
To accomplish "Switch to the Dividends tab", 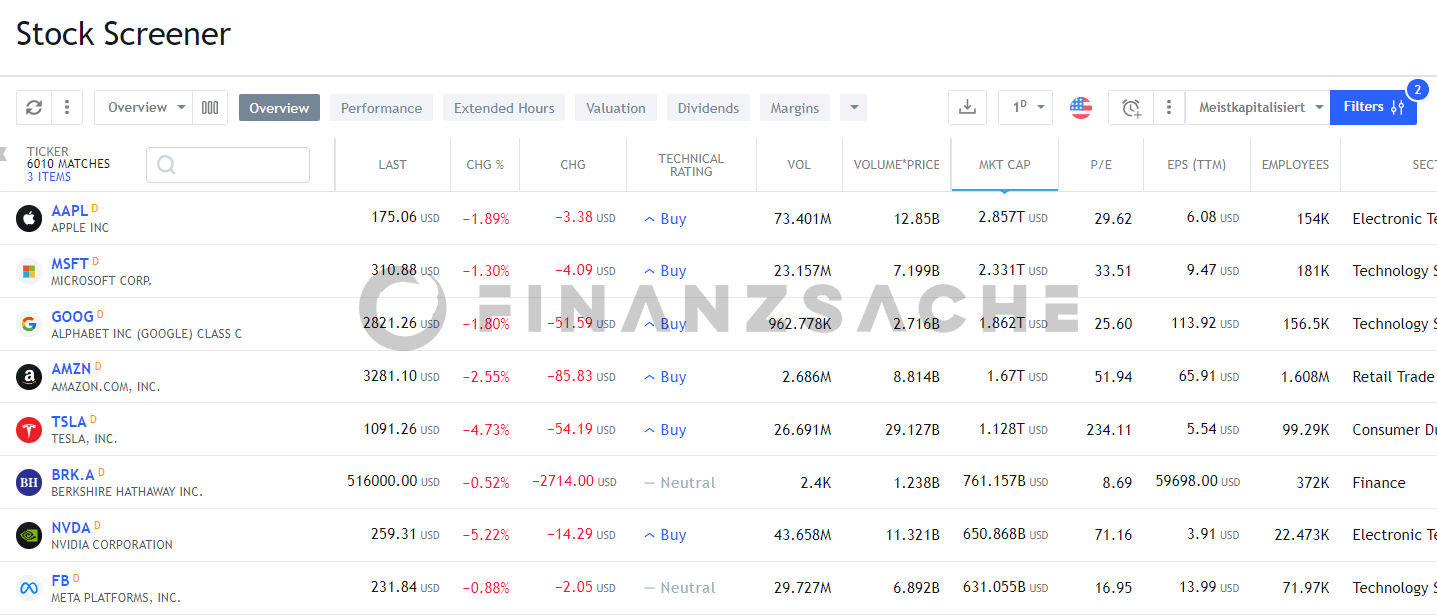I will pyautogui.click(x=708, y=108).
